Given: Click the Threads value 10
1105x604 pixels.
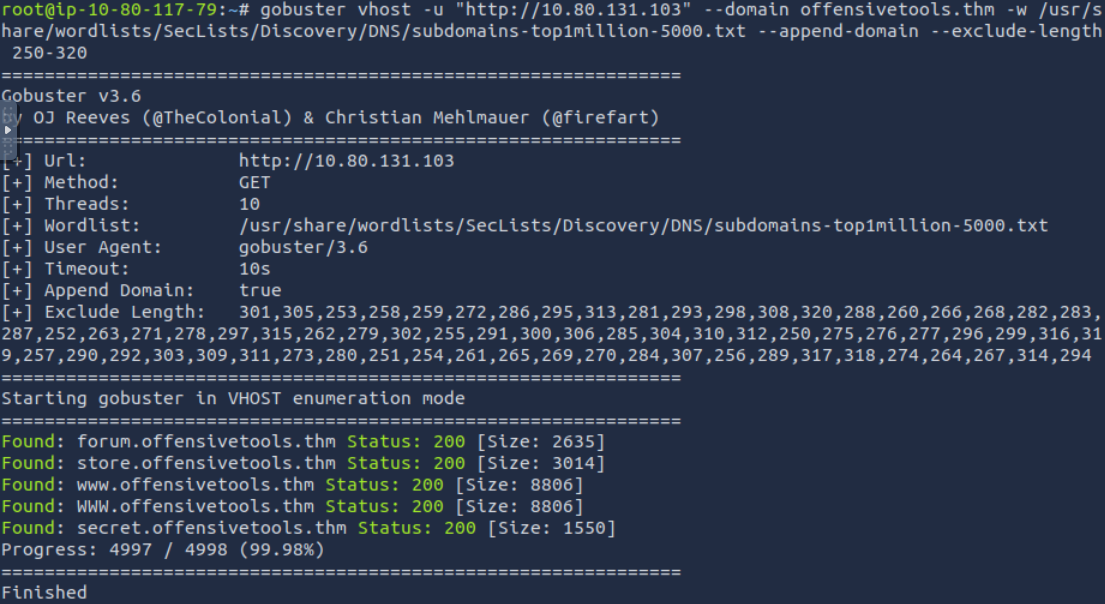Looking at the screenshot, I should tap(249, 204).
